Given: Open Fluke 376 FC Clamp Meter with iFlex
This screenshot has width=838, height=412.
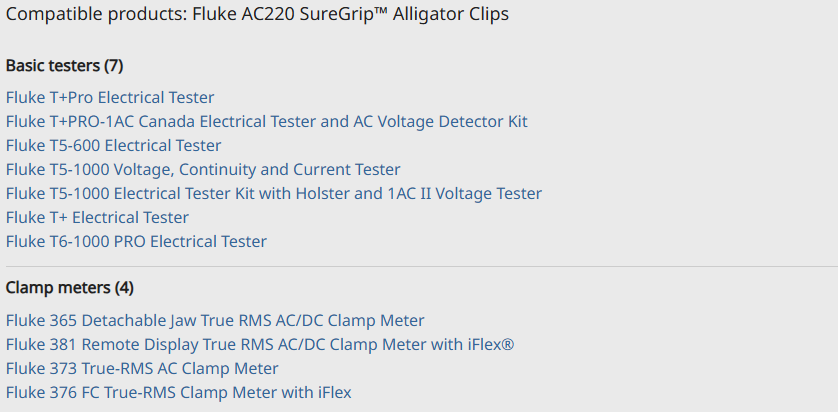Looking at the screenshot, I should click(178, 393).
